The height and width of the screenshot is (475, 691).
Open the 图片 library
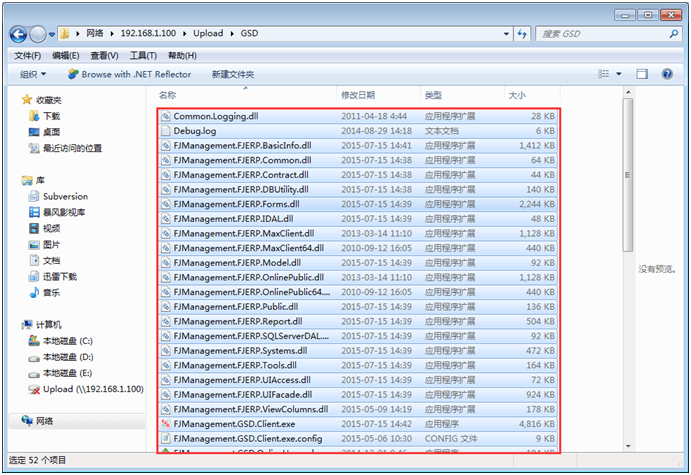click(x=44, y=245)
